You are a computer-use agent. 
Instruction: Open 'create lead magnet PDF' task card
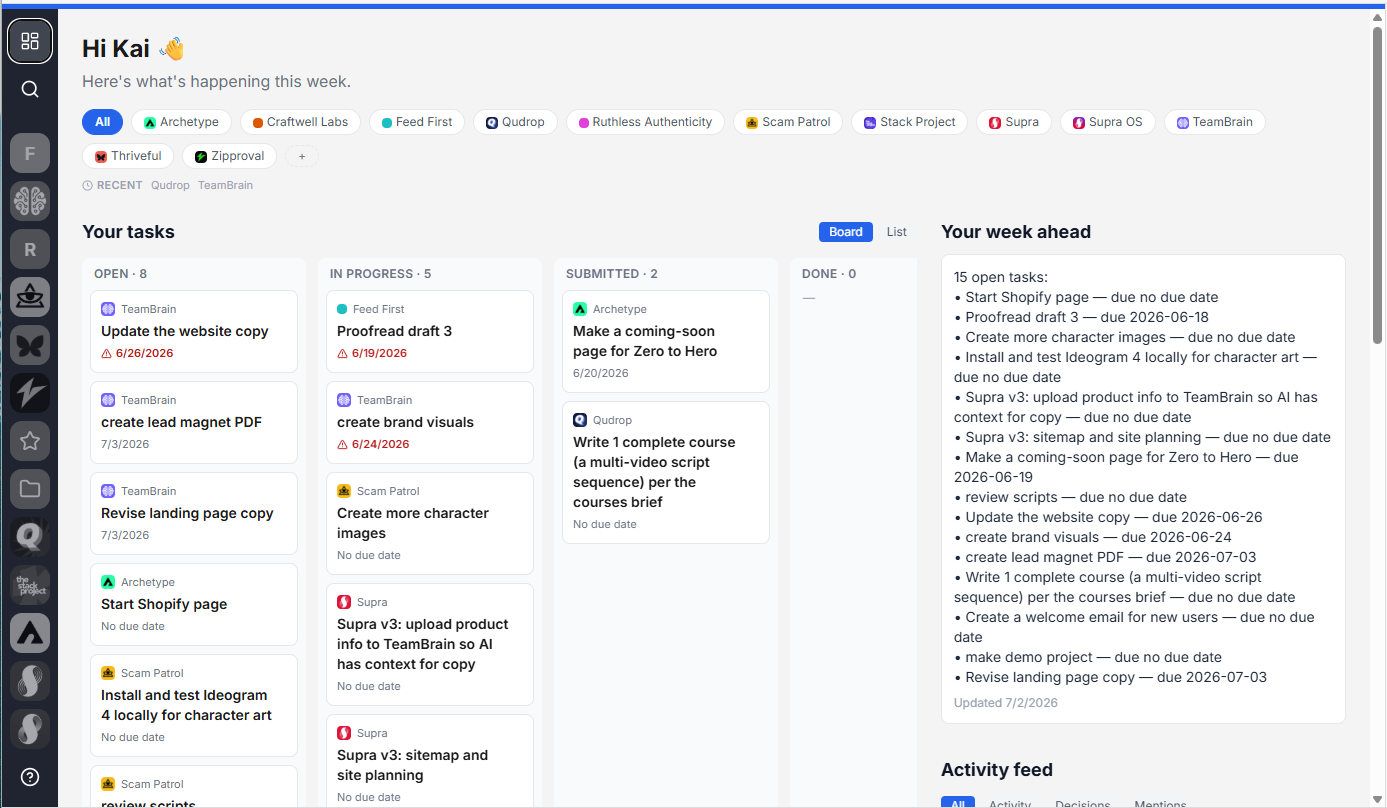[x=194, y=422]
